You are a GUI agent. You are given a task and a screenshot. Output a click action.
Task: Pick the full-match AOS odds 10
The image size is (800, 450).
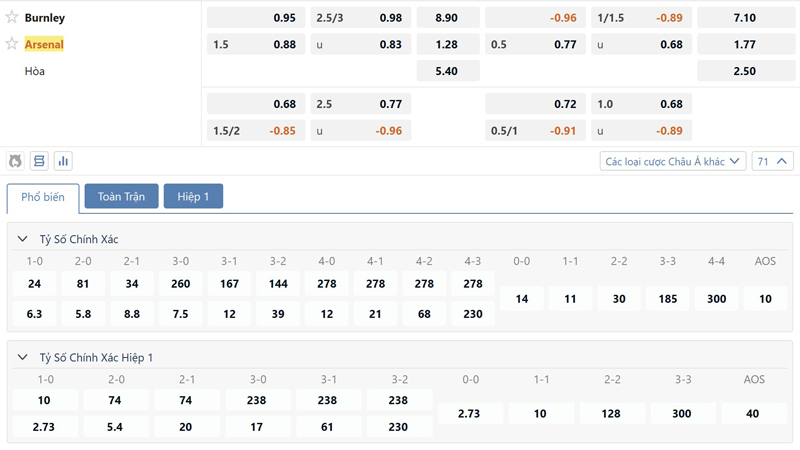point(765,298)
